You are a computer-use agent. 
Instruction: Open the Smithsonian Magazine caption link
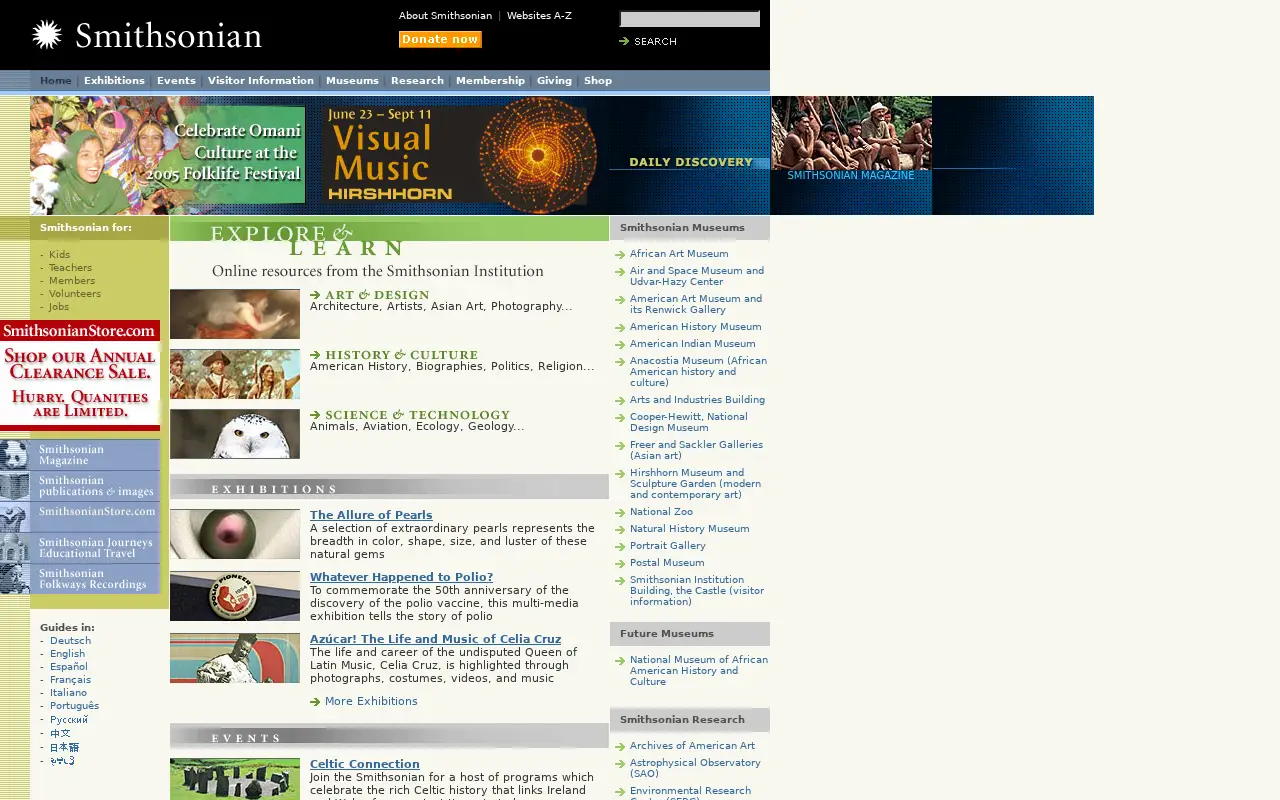[x=850, y=176]
